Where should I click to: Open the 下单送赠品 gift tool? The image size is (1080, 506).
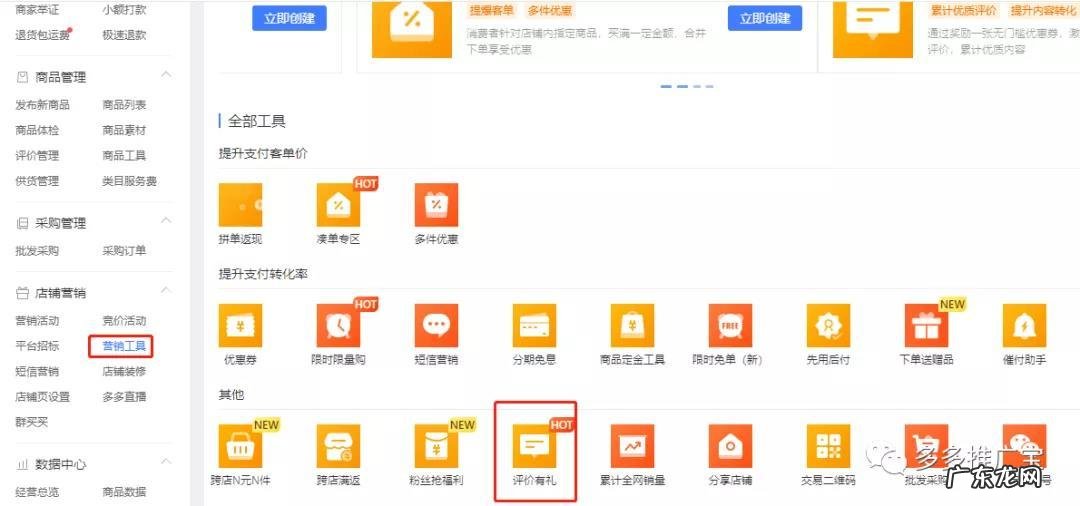tap(926, 325)
